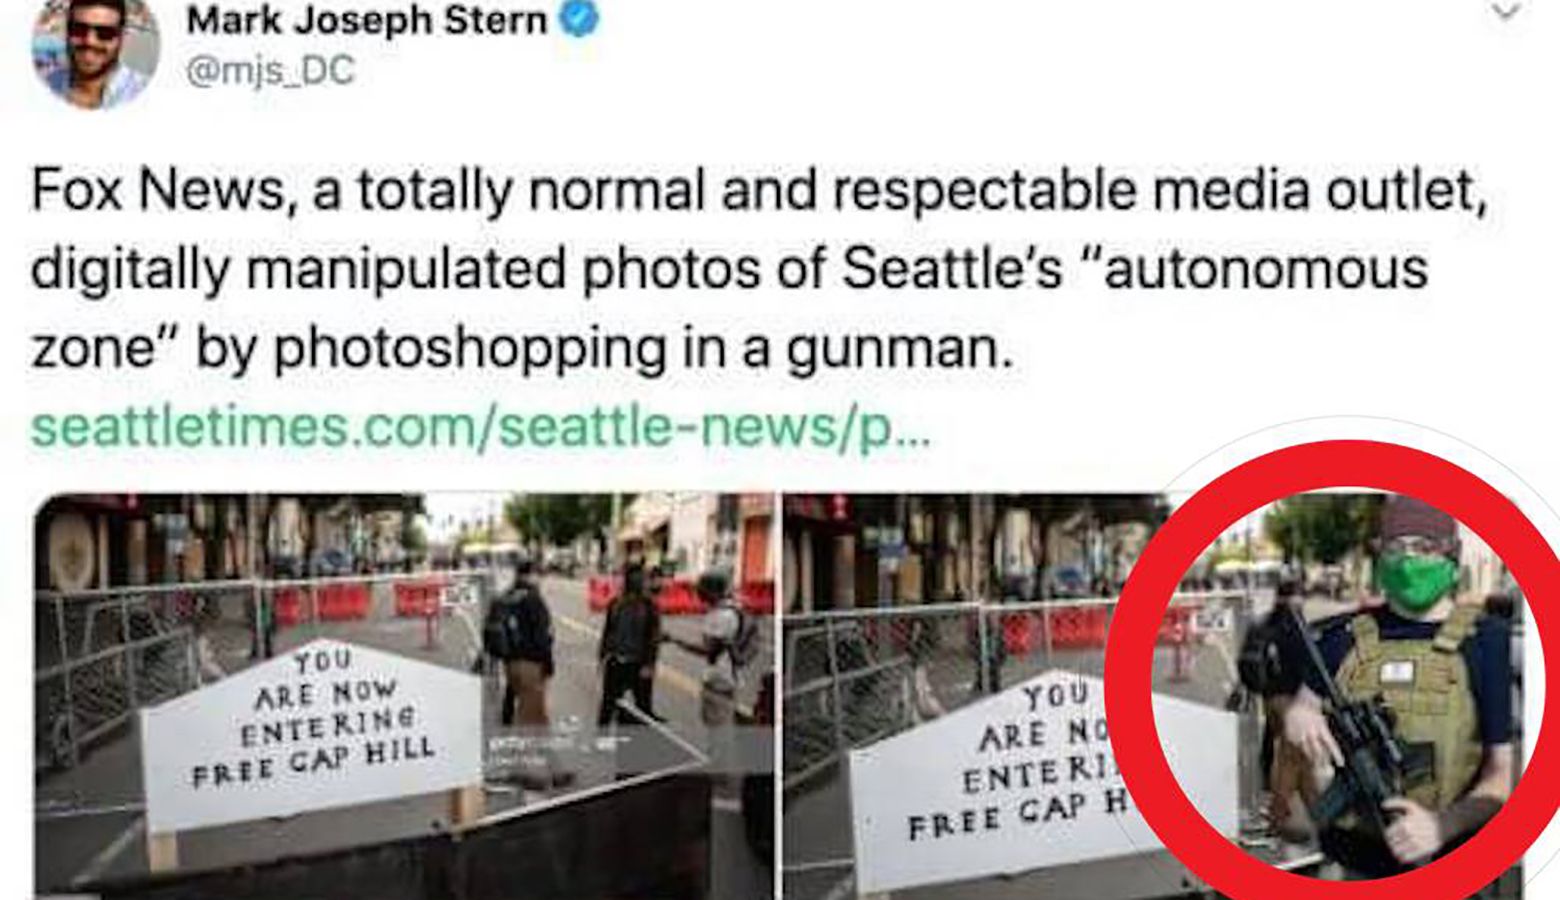The height and width of the screenshot is (900, 1560).
Task: Open Mark Joseph Stern's profile avatar
Action: [x=96, y=50]
